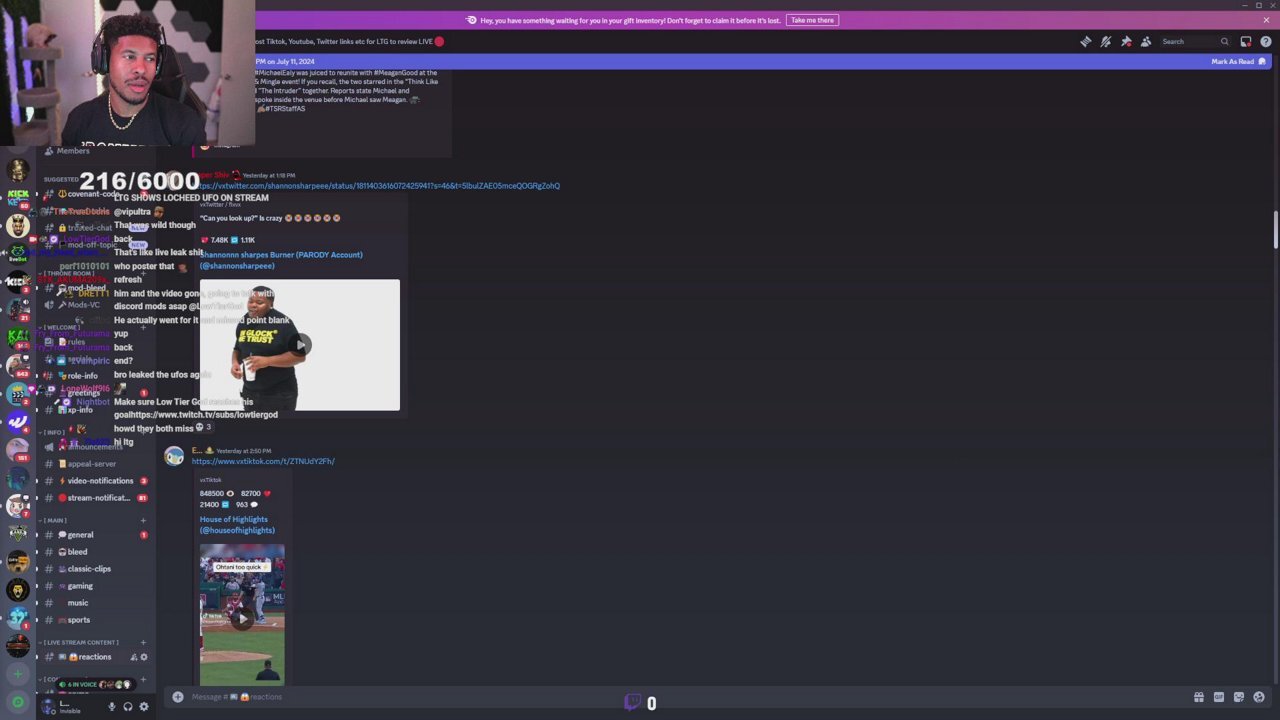
Task: Collapse the MAIN category
Action: (x=55, y=520)
